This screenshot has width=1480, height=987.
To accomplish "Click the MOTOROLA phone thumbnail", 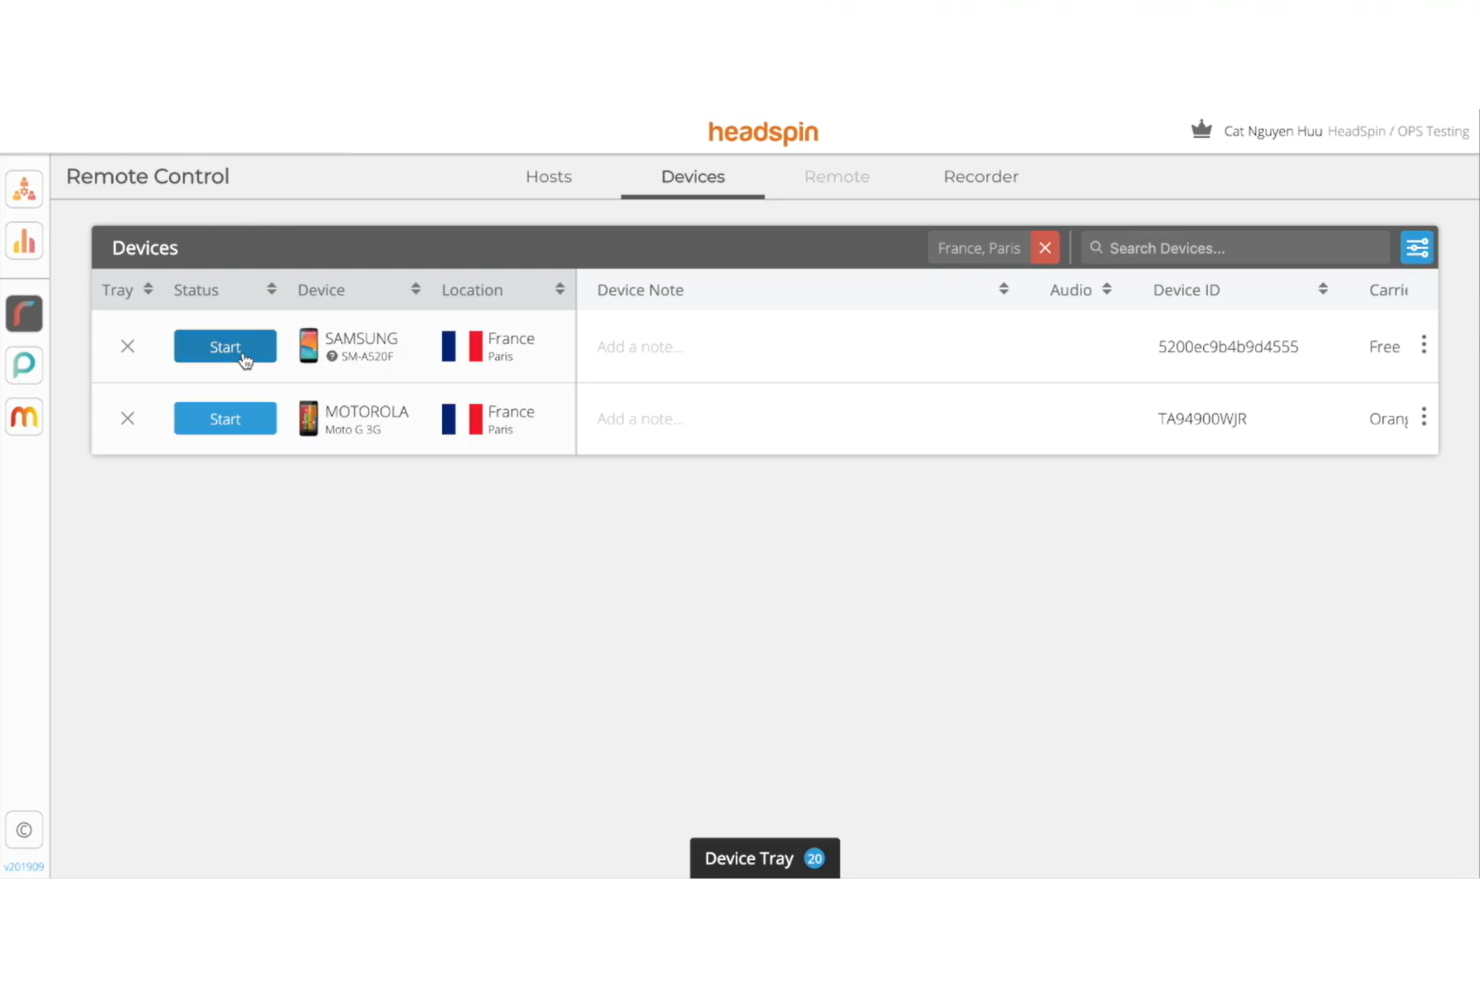I will [308, 418].
